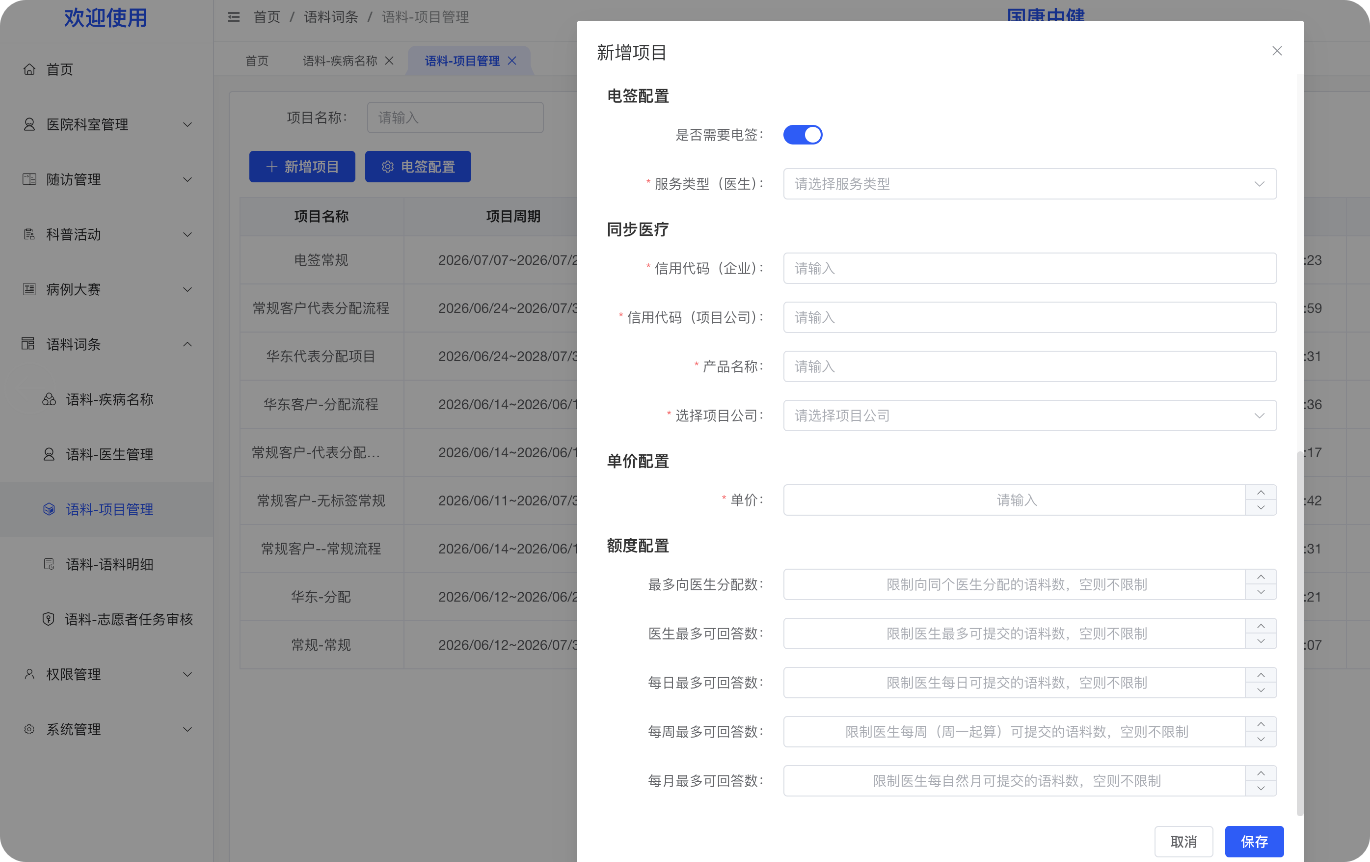This screenshot has width=1370, height=862.
Task: Click the 语料-志愿者任务审核 shield icon
Action: click(x=48, y=620)
